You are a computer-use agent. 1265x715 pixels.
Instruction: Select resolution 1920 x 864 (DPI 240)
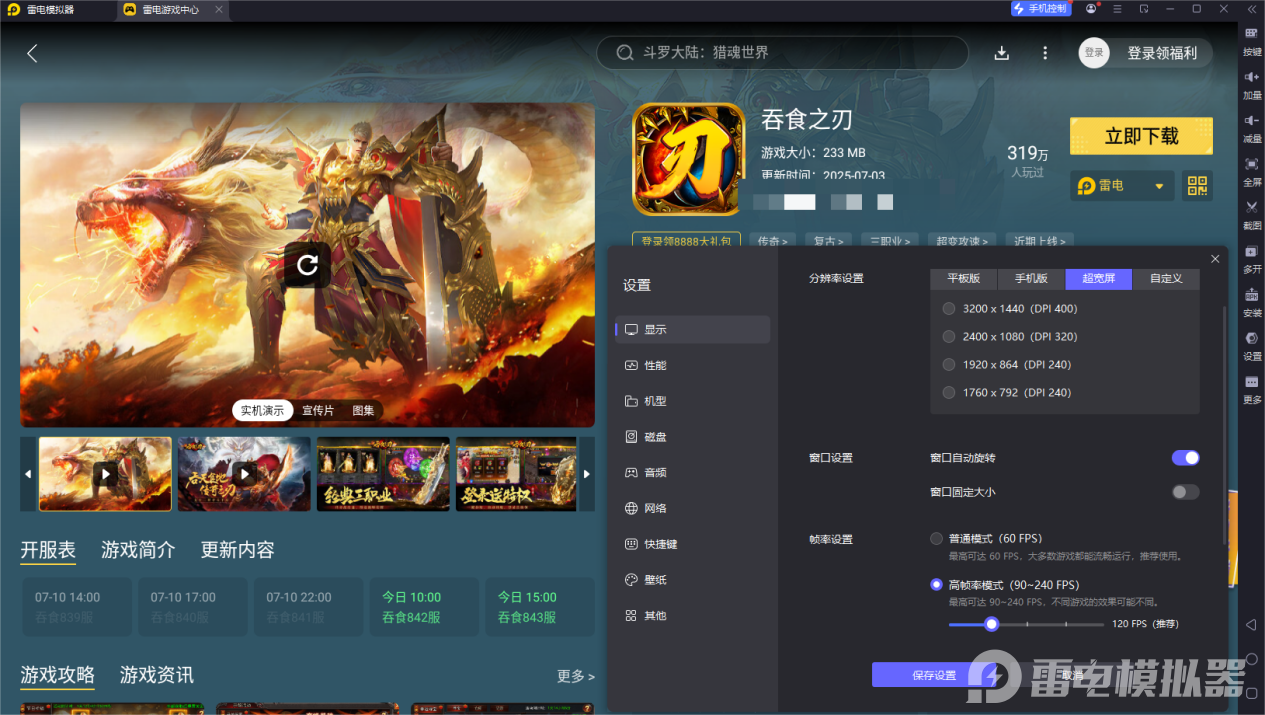point(1006,365)
